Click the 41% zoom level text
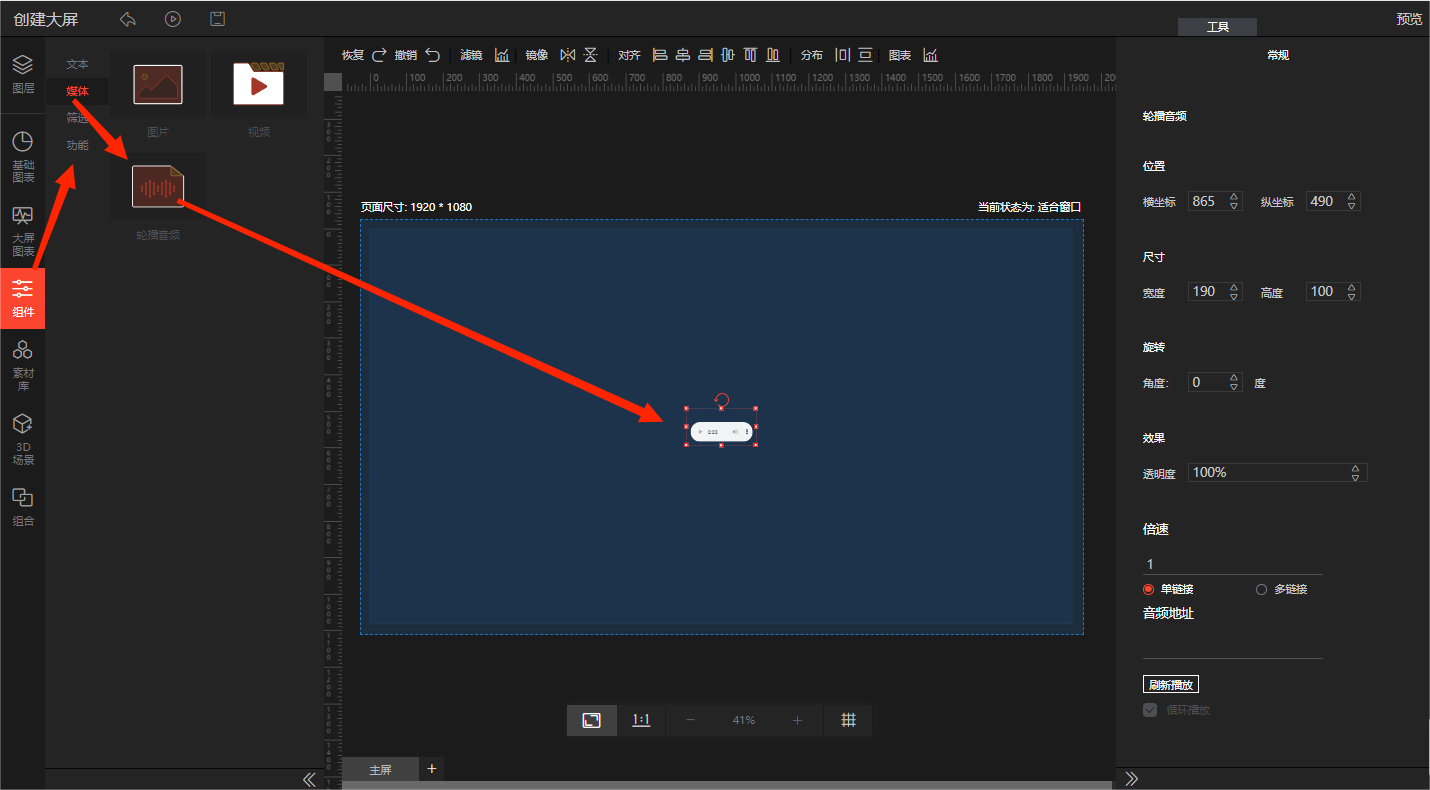The height and width of the screenshot is (790, 1430). [743, 720]
